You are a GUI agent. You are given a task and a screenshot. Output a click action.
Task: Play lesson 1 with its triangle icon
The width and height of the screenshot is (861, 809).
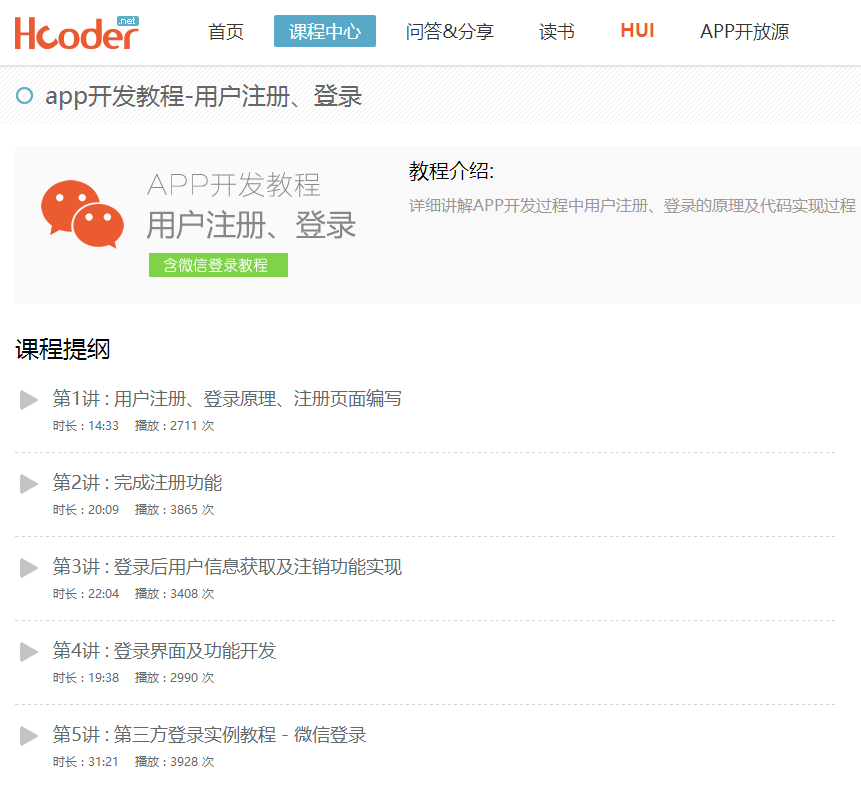pyautogui.click(x=29, y=400)
